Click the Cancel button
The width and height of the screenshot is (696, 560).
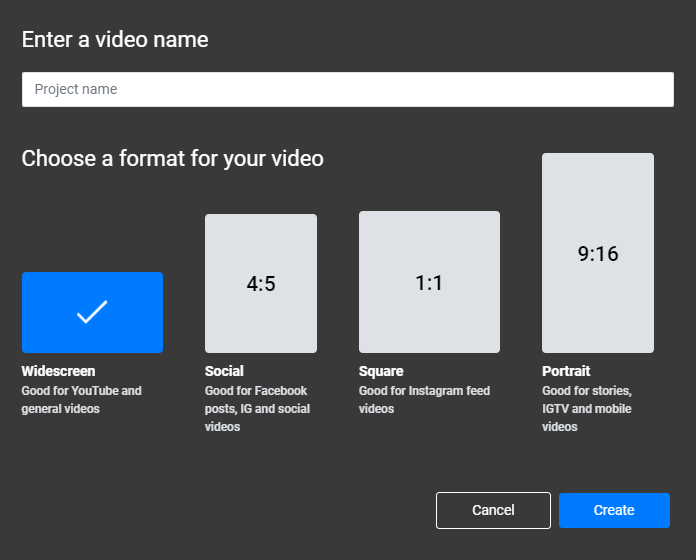[x=493, y=510]
